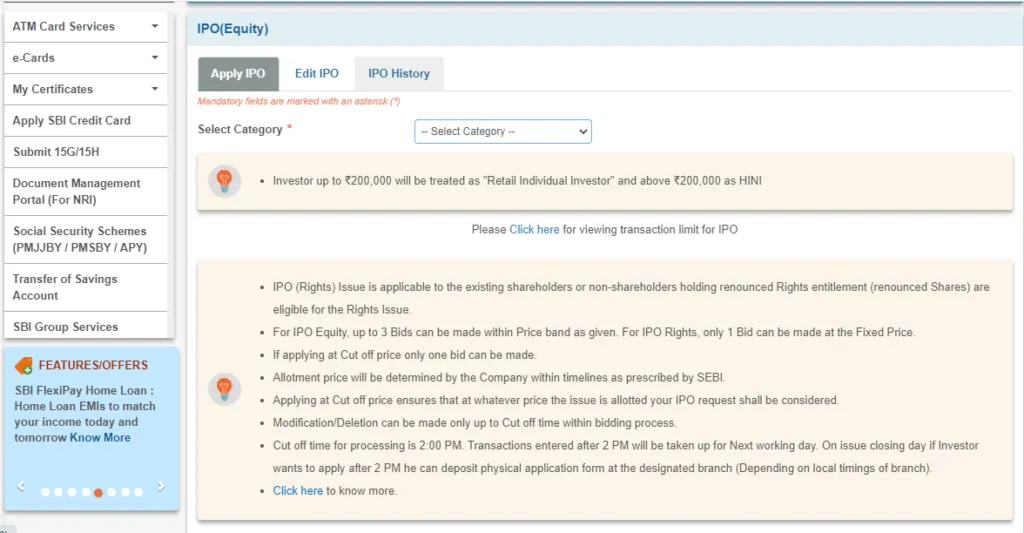The height and width of the screenshot is (533, 1024).
Task: Click the SBI FlexiPay Home Loan offer text
Action: point(85,413)
